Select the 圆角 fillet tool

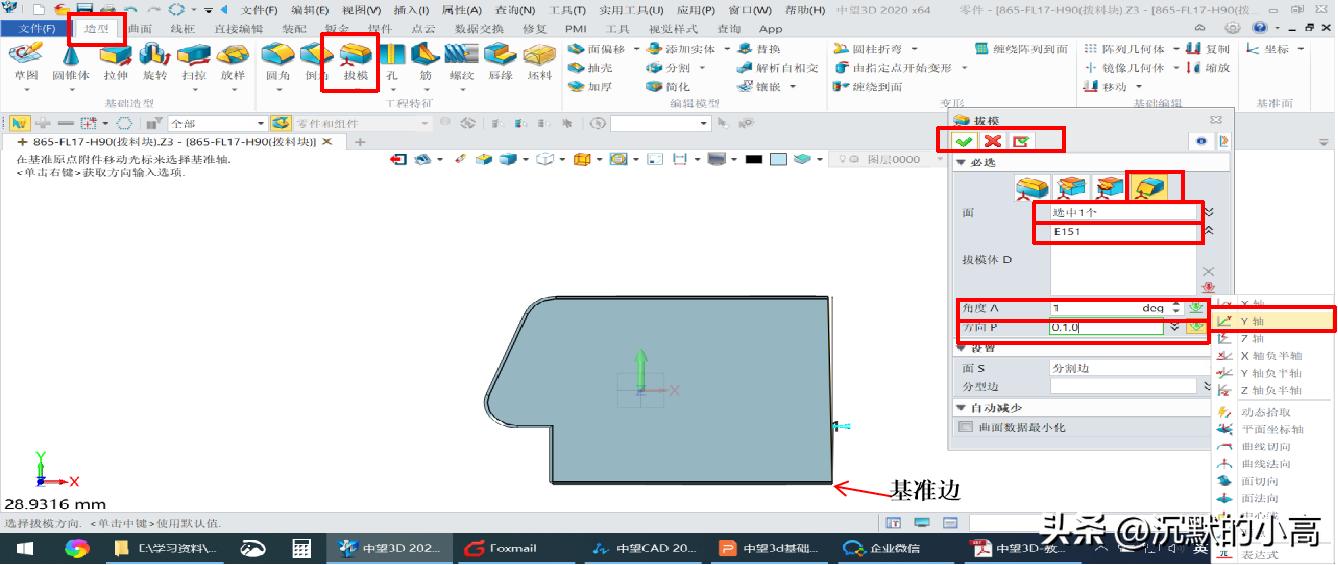[277, 62]
